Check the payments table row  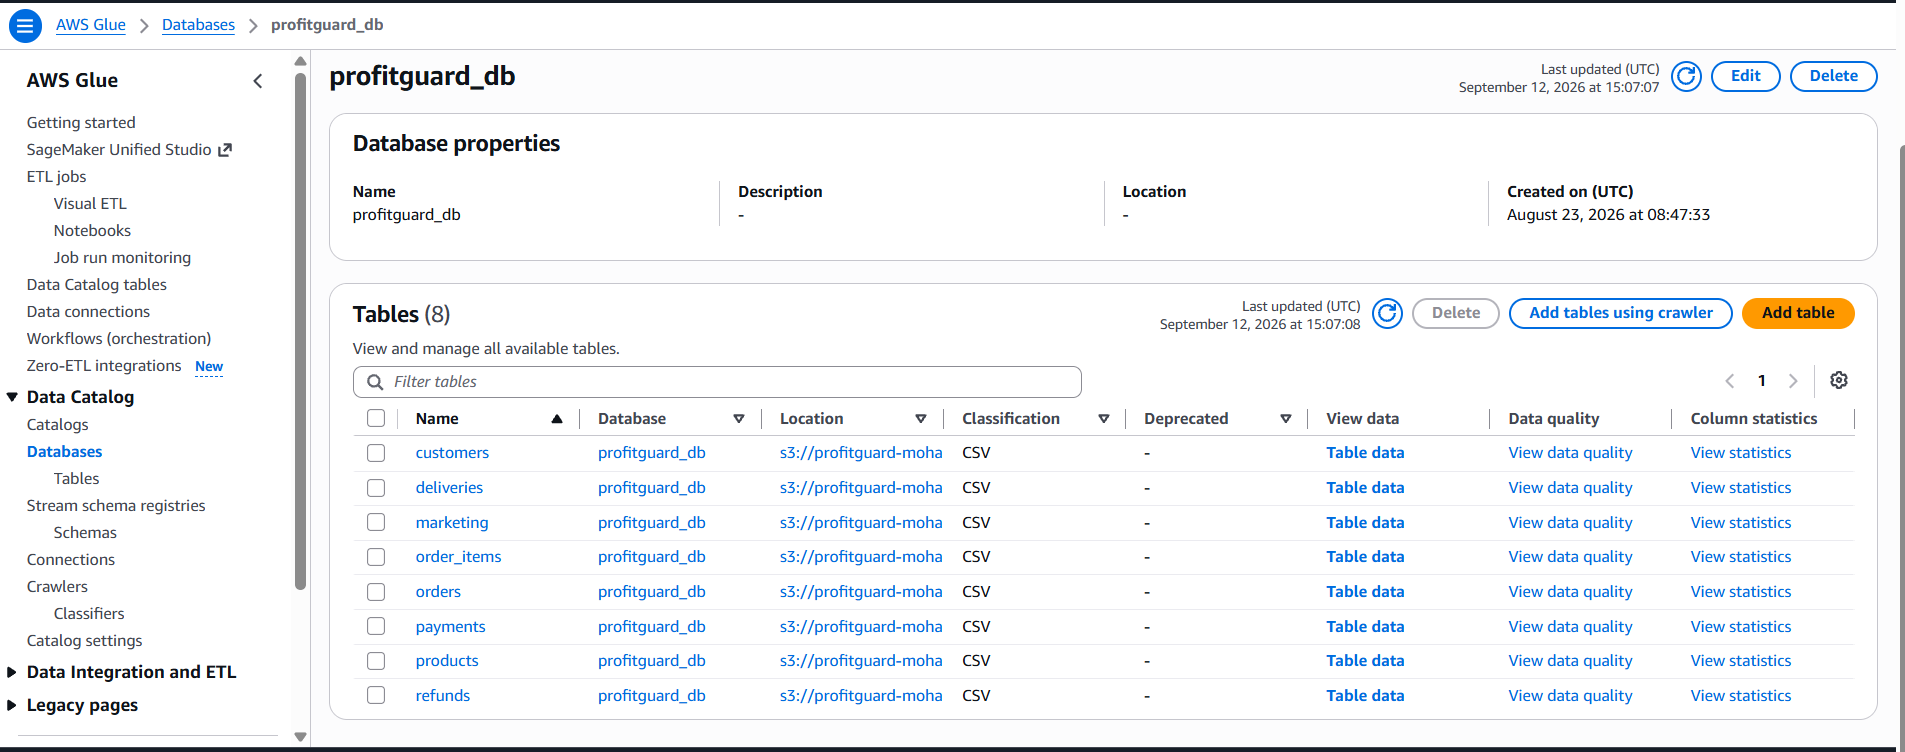pos(376,626)
